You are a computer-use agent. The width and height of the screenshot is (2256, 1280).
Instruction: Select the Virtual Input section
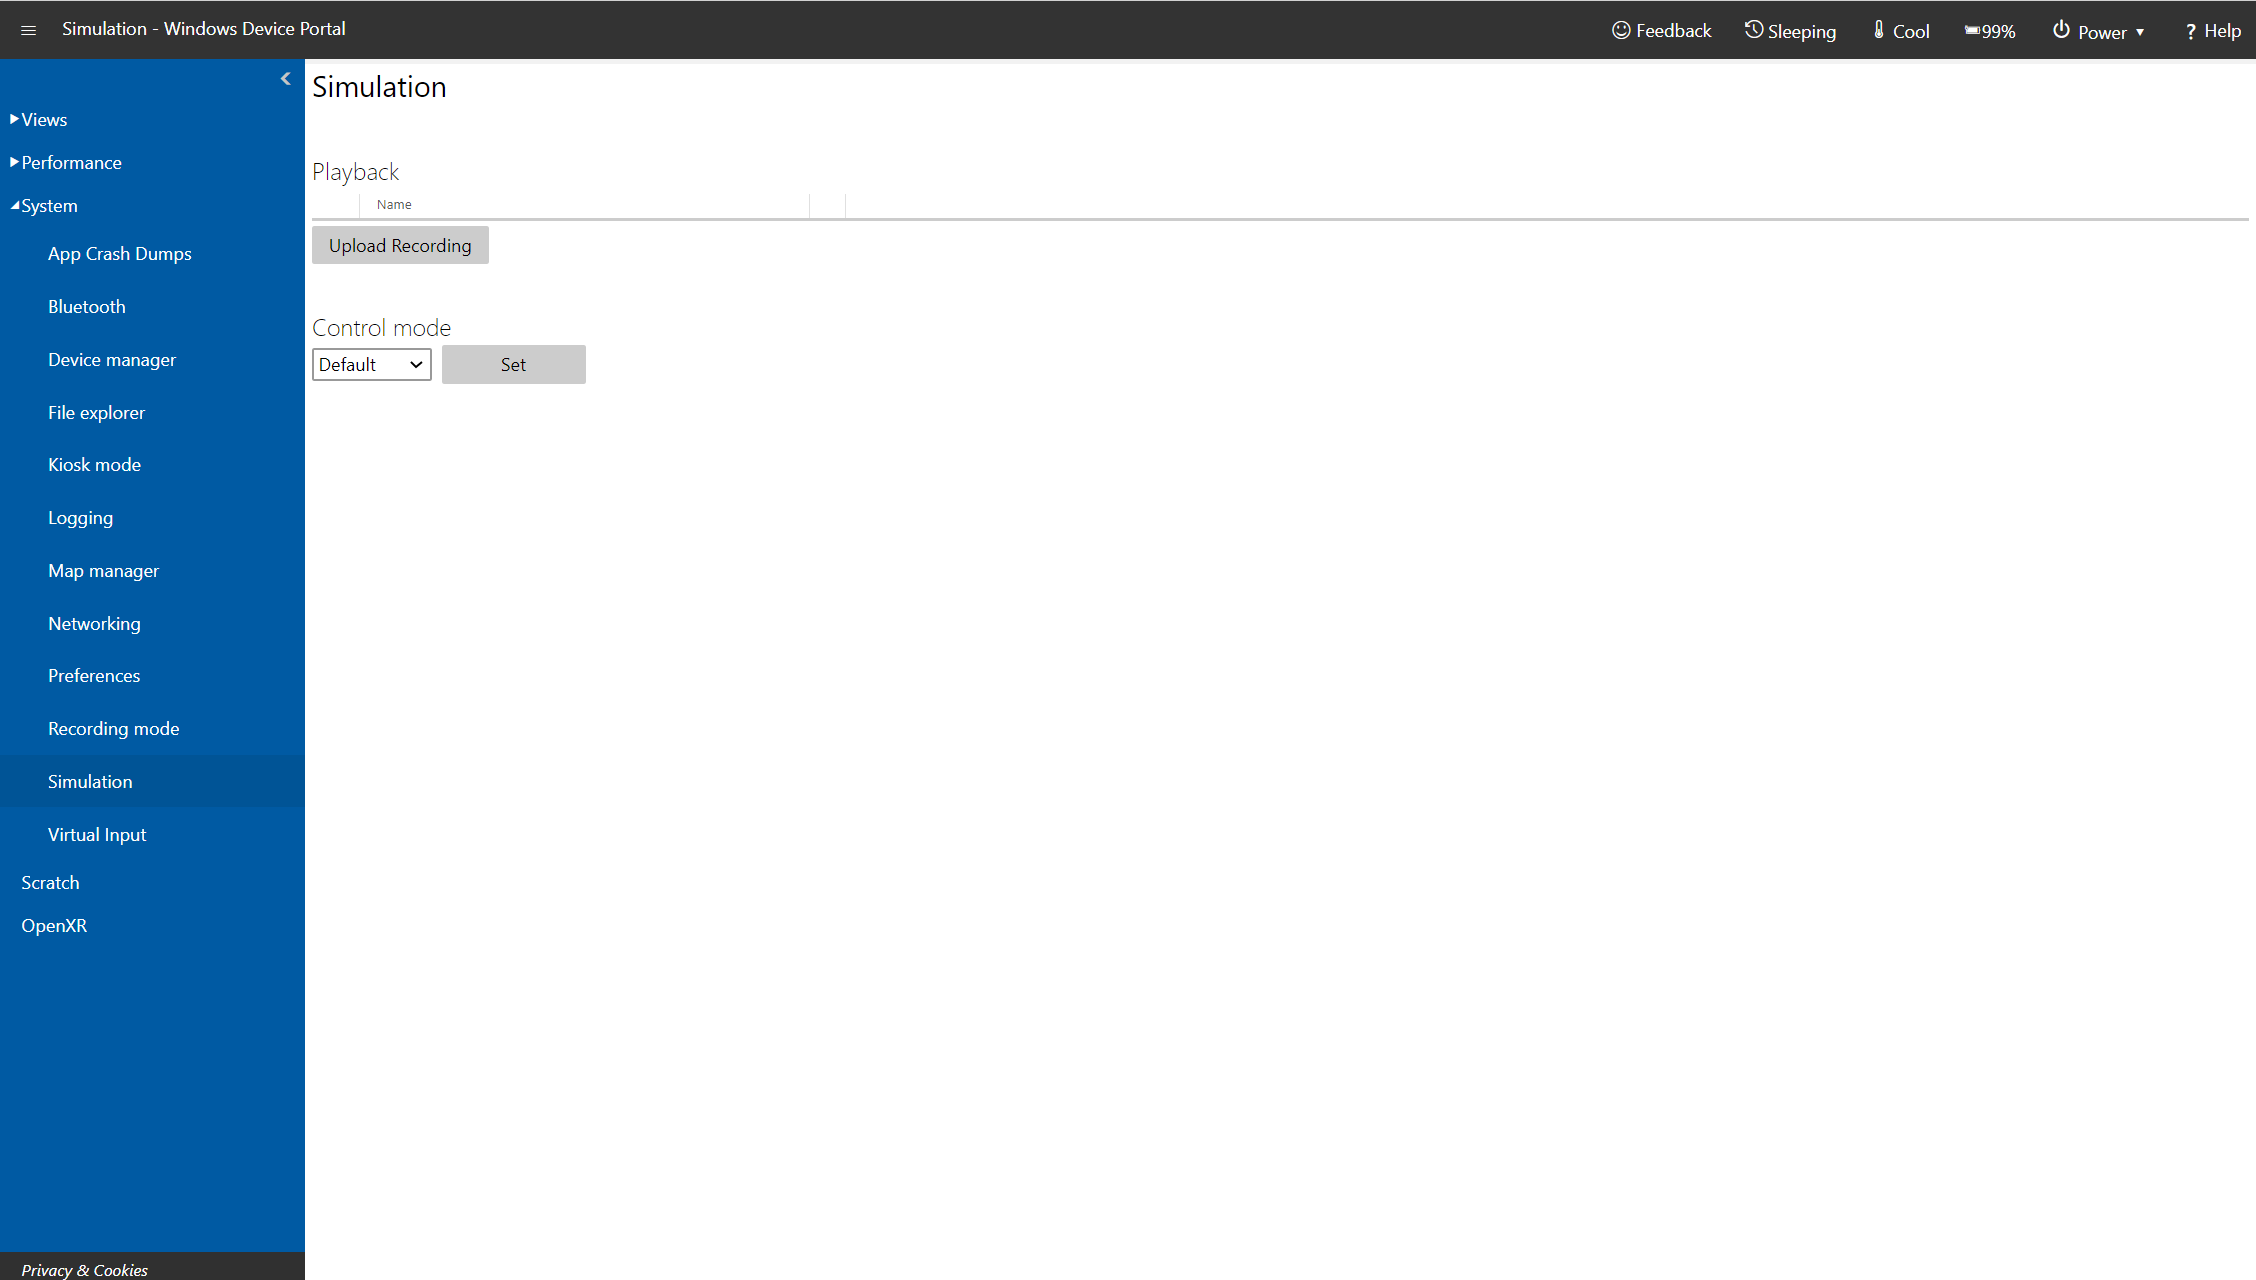[x=96, y=832]
